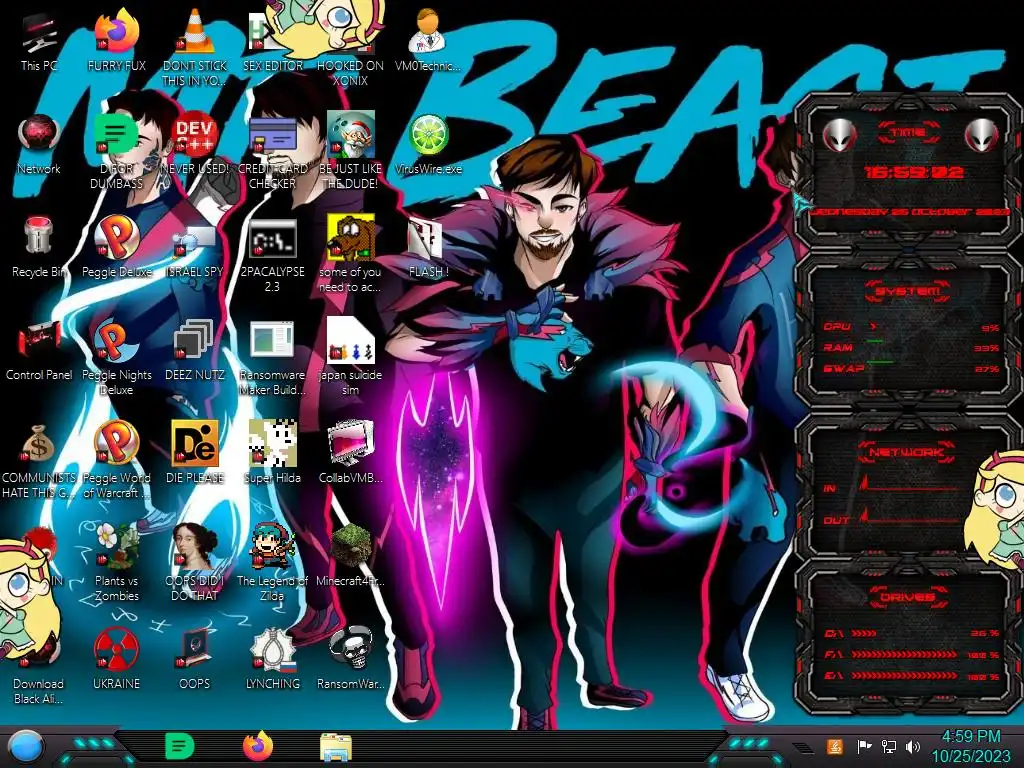Viewport: 1024px width, 768px height.
Task: Select the VirusWire.exe lime icon
Action: pyautogui.click(x=428, y=145)
